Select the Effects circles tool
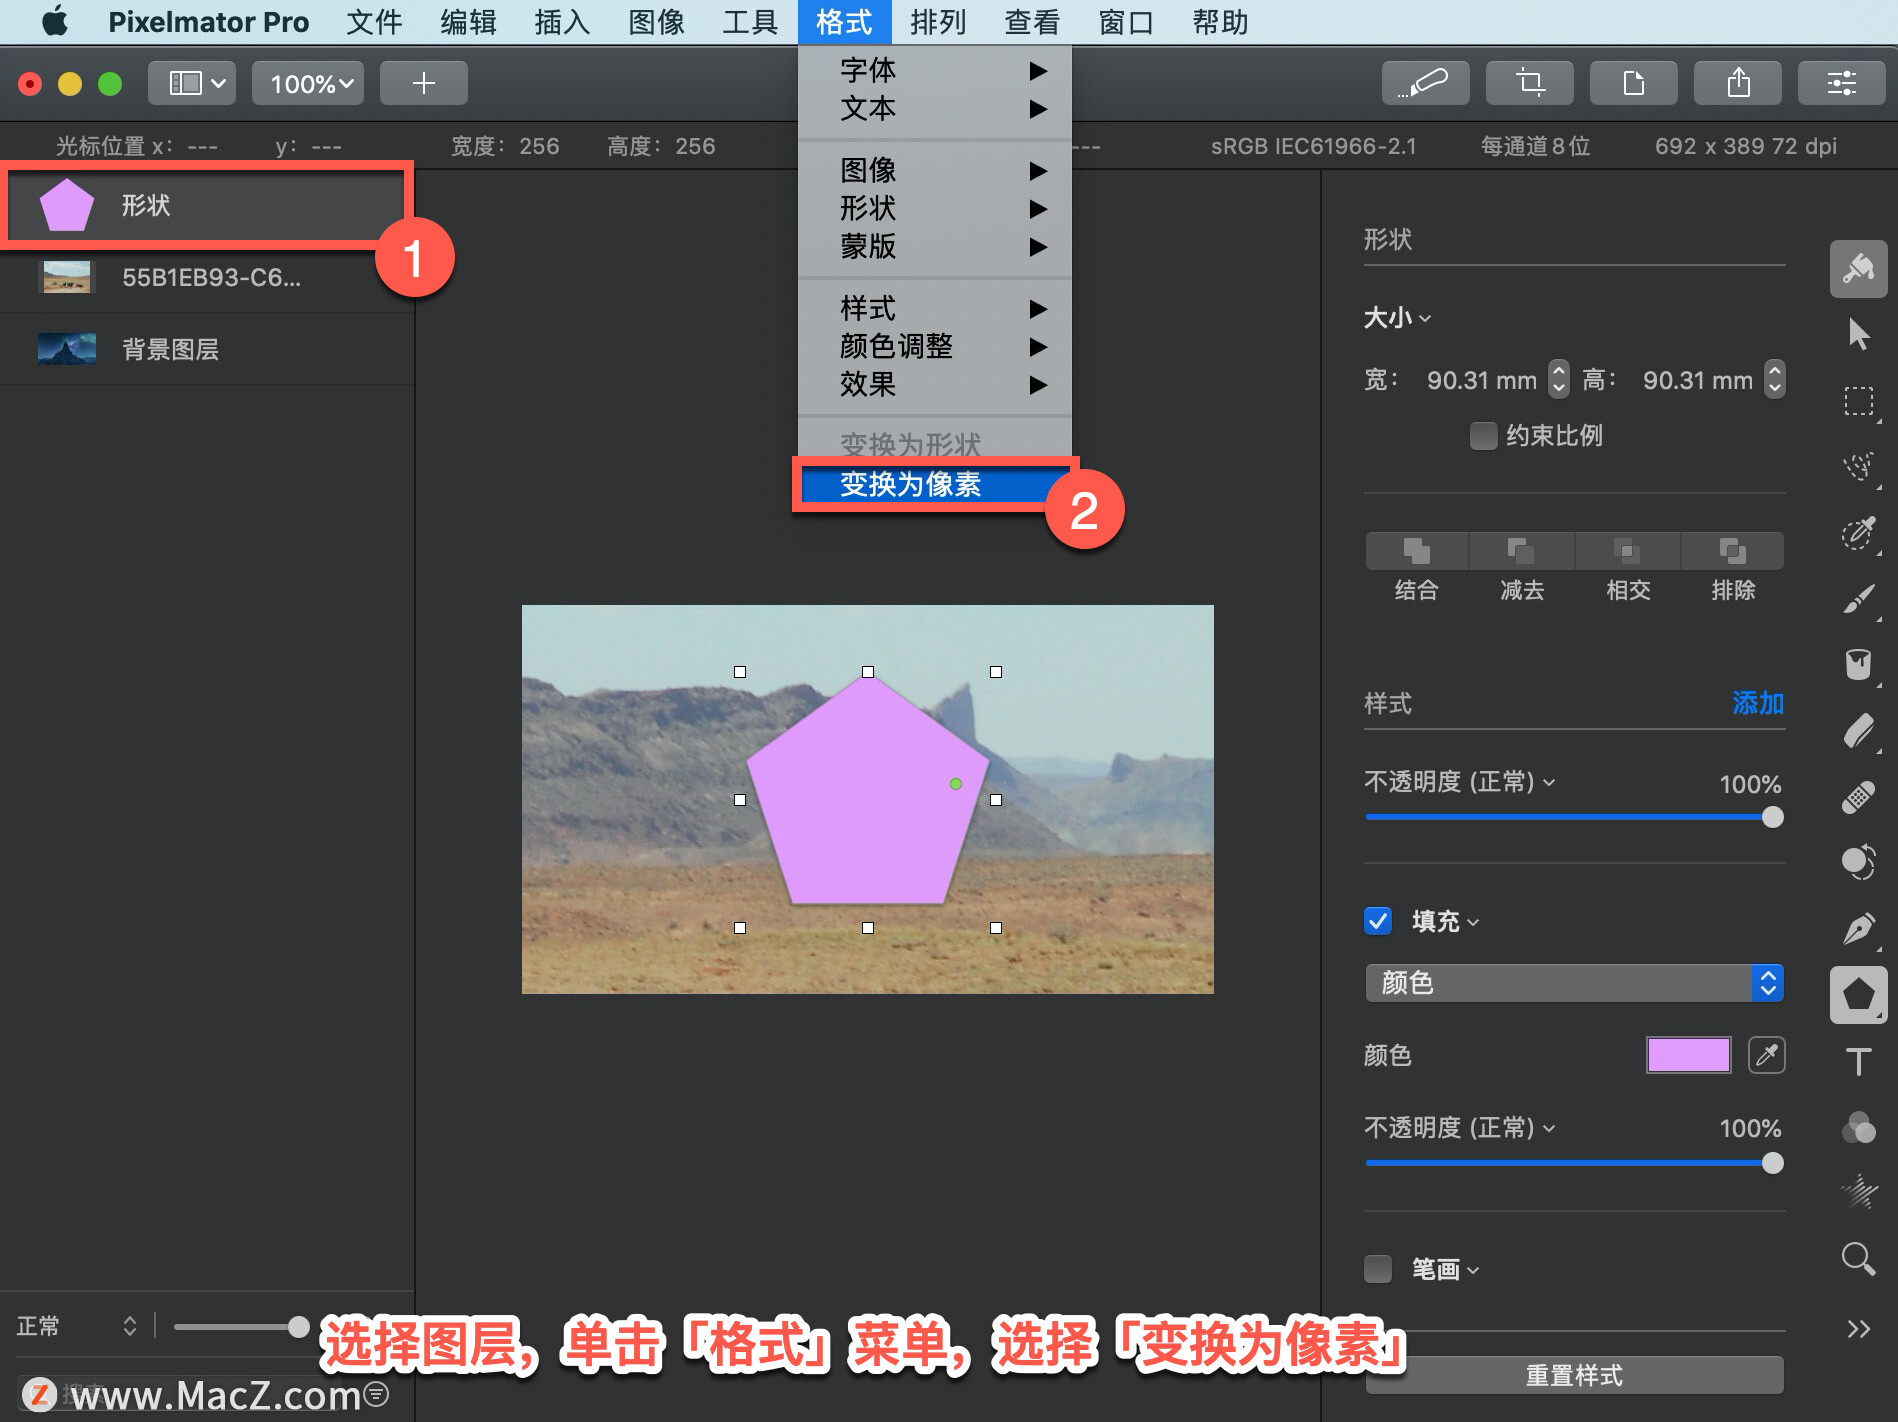The width and height of the screenshot is (1898, 1422). click(1858, 1127)
